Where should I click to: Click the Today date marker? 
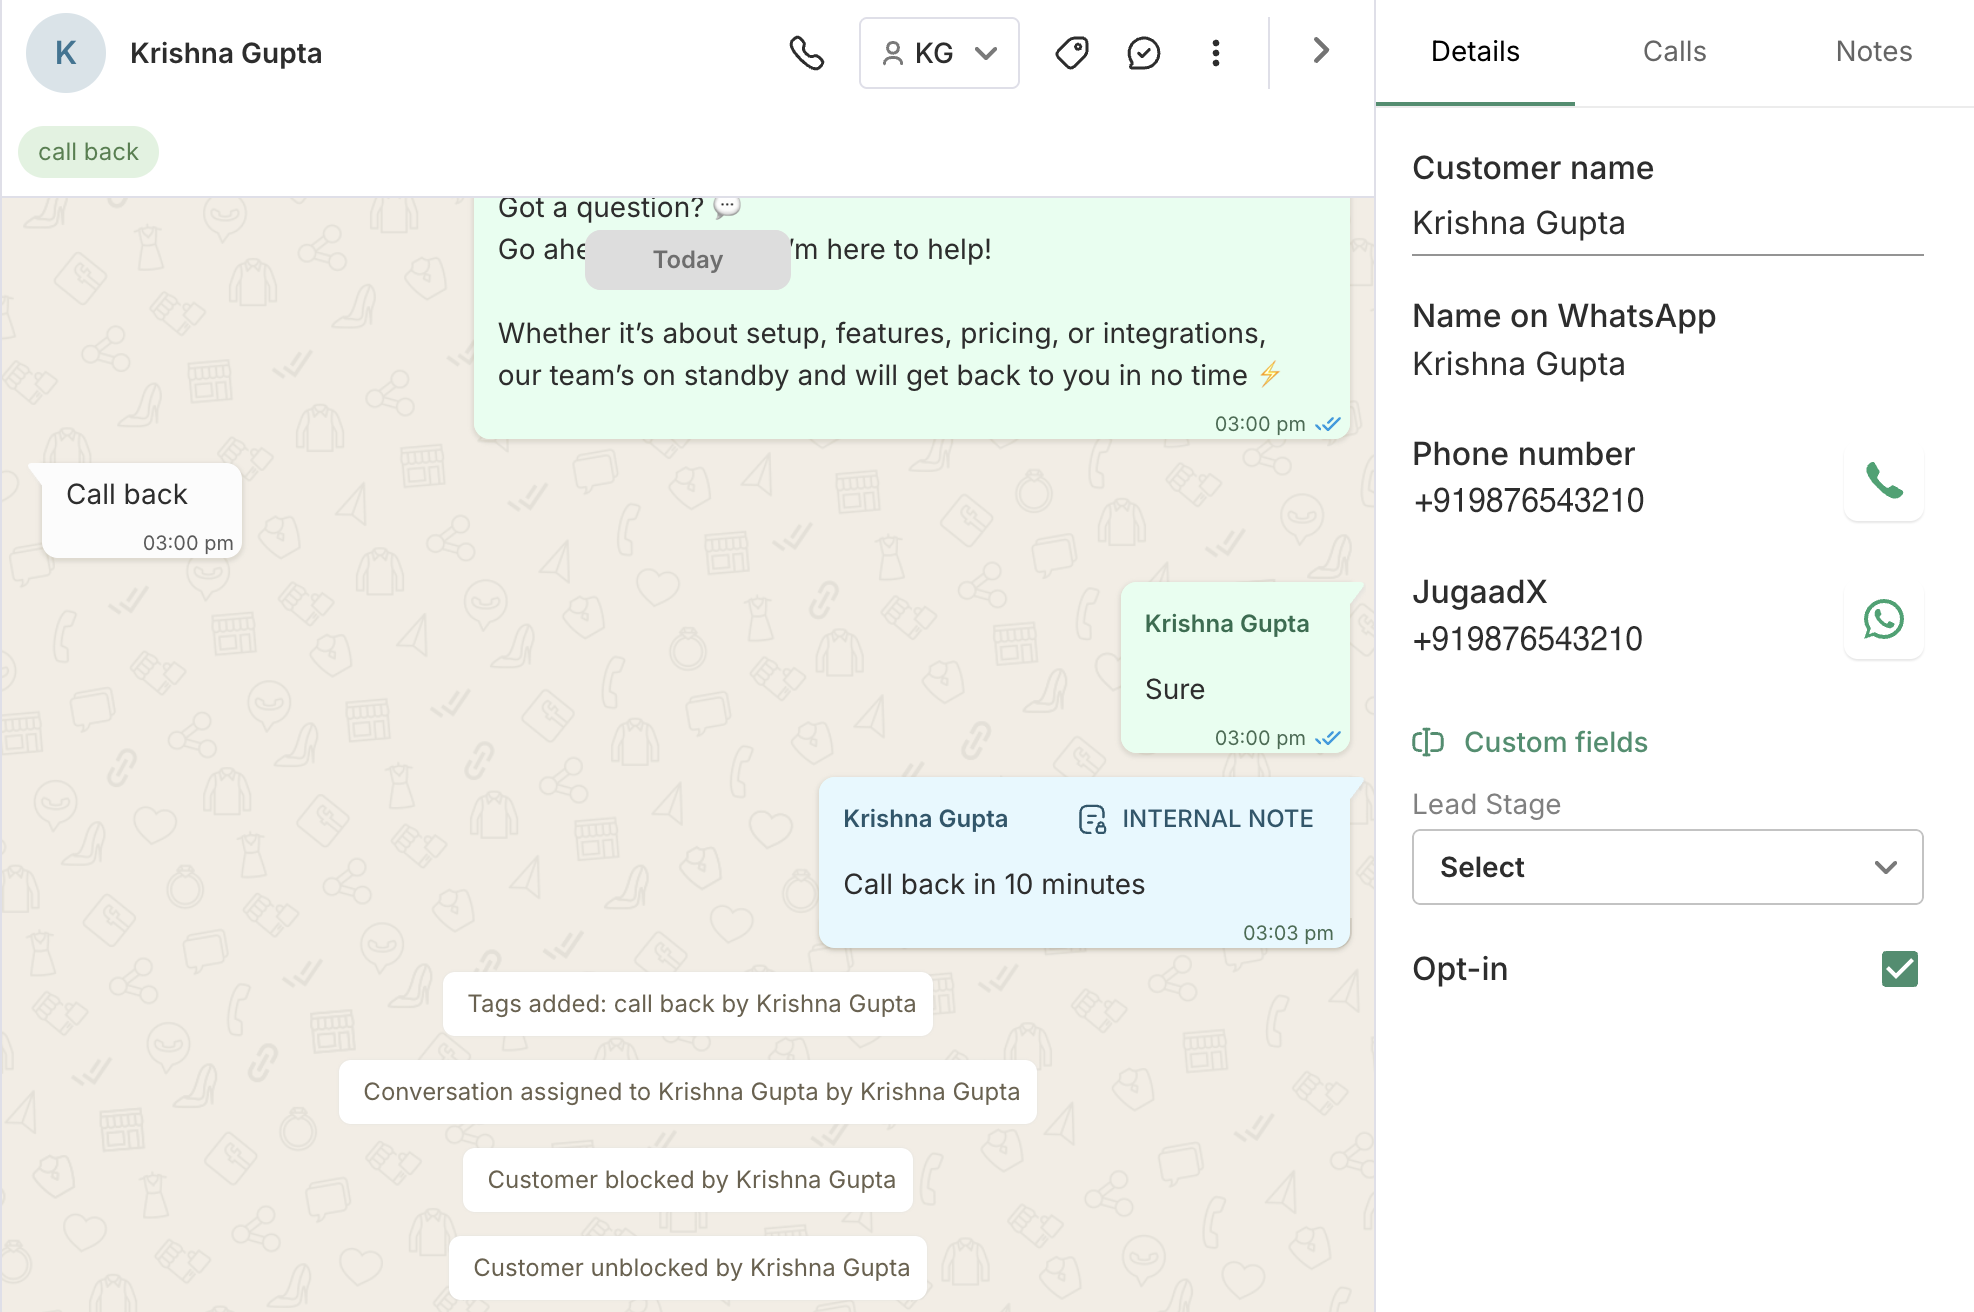(687, 260)
